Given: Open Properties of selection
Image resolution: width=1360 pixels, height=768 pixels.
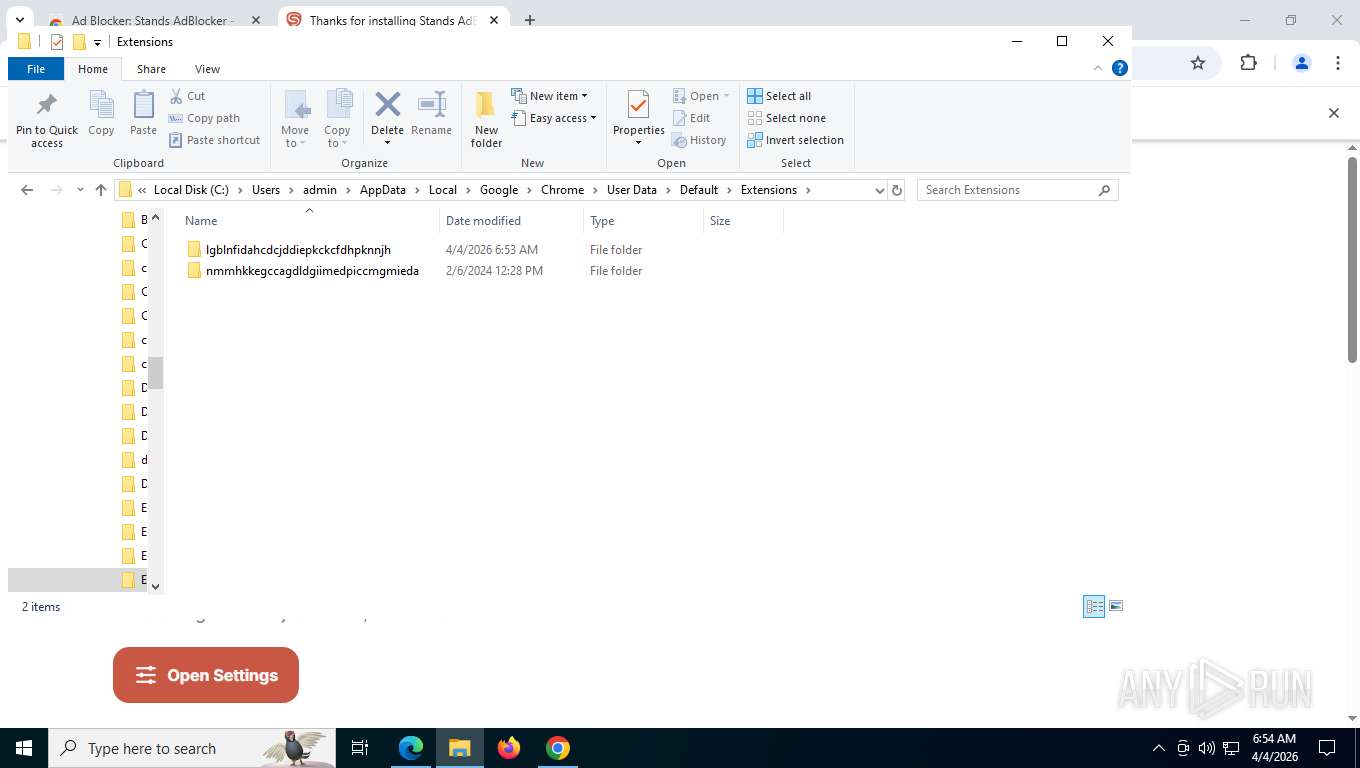Looking at the screenshot, I should (639, 119).
